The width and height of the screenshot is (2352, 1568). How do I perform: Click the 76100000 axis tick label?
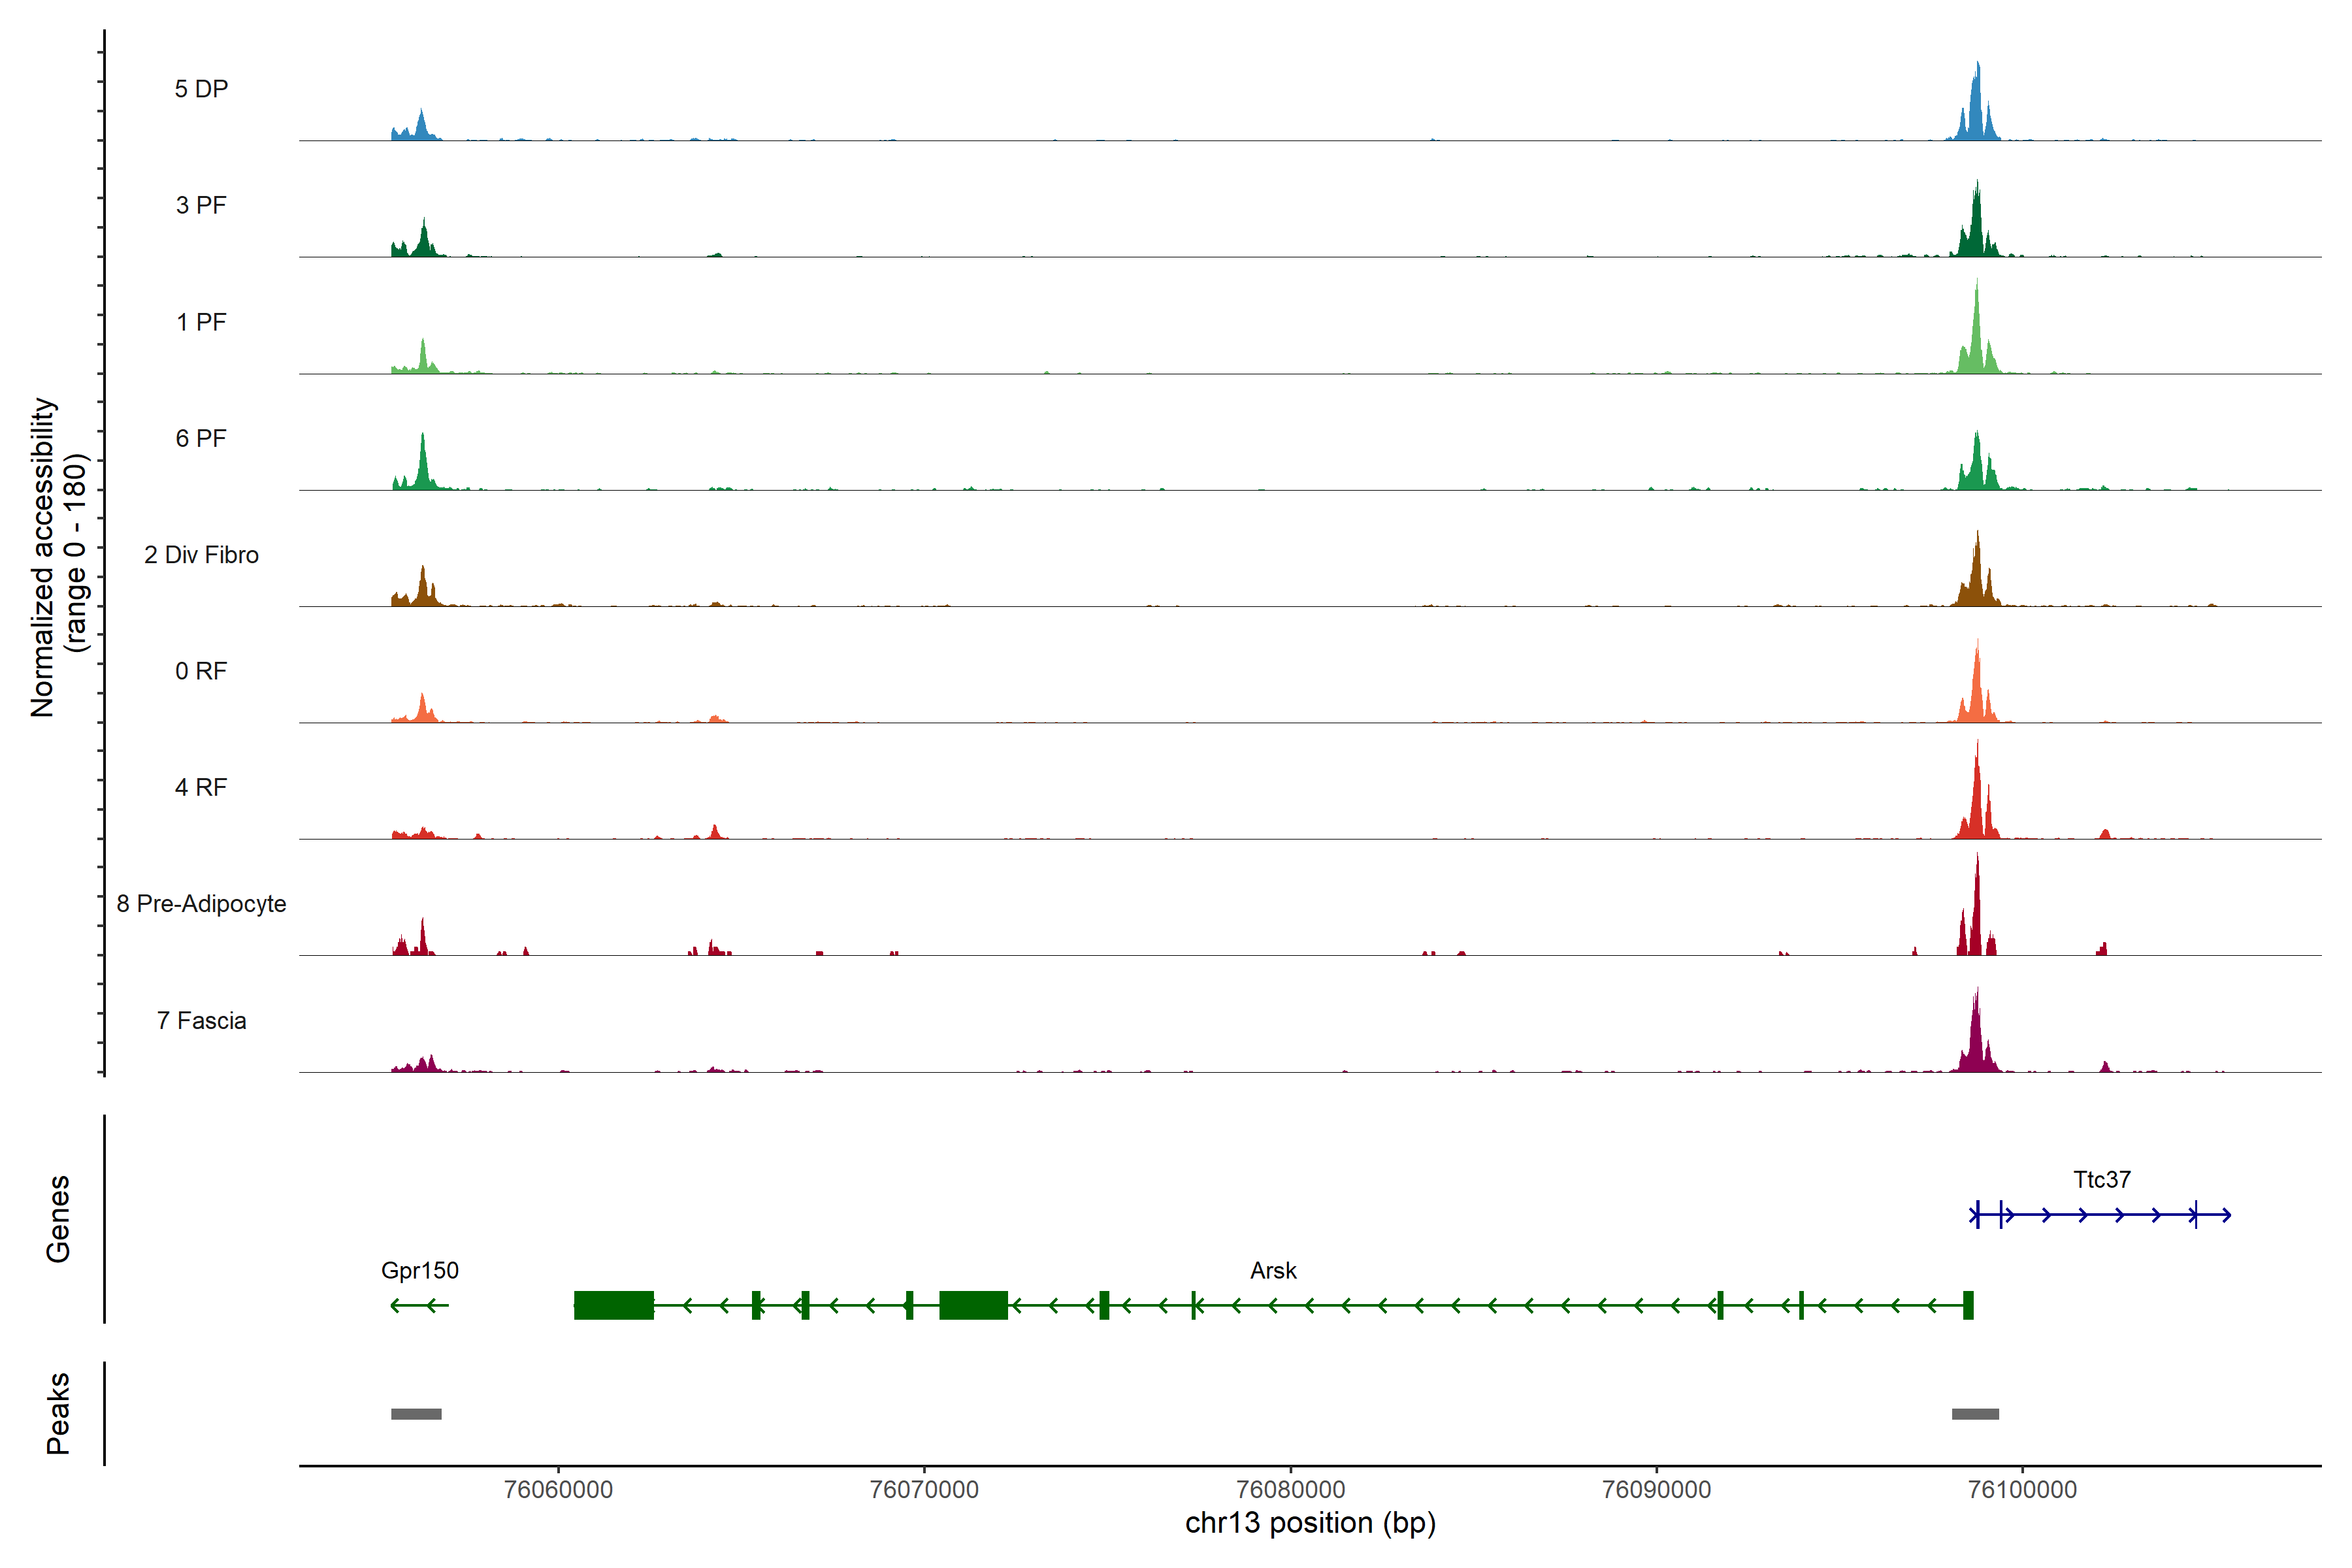pyautogui.click(x=2022, y=1489)
